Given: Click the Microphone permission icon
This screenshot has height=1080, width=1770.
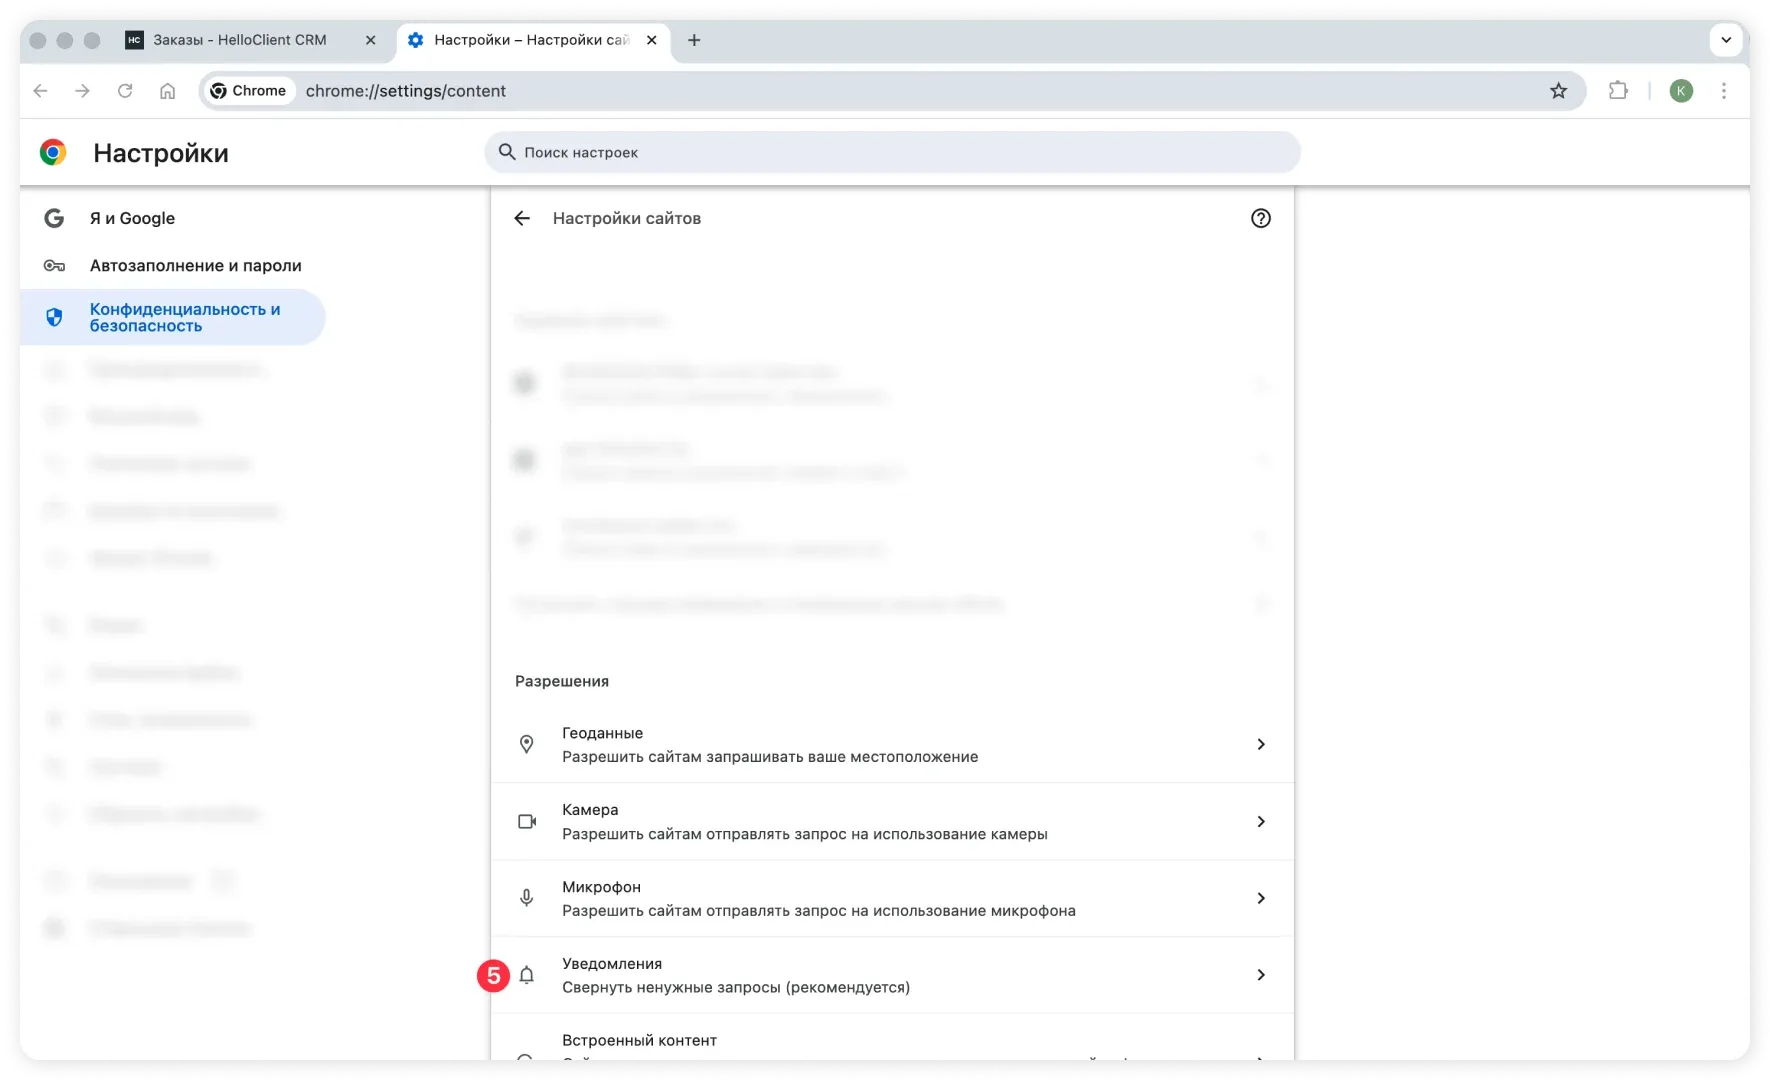Looking at the screenshot, I should tap(527, 898).
